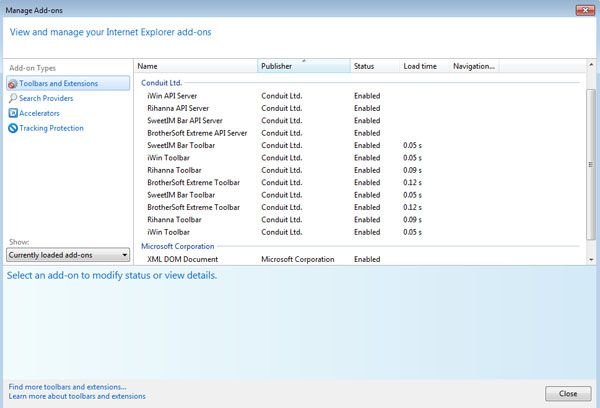Select the BrotherSoft Extreme API Server add-on
The width and height of the screenshot is (600, 408).
pos(197,133)
